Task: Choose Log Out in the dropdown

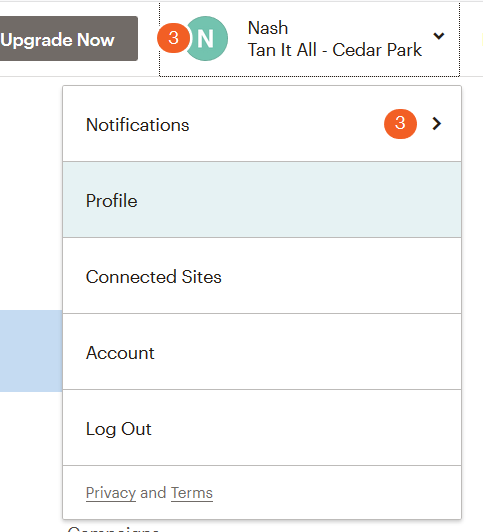Action: coord(262,428)
